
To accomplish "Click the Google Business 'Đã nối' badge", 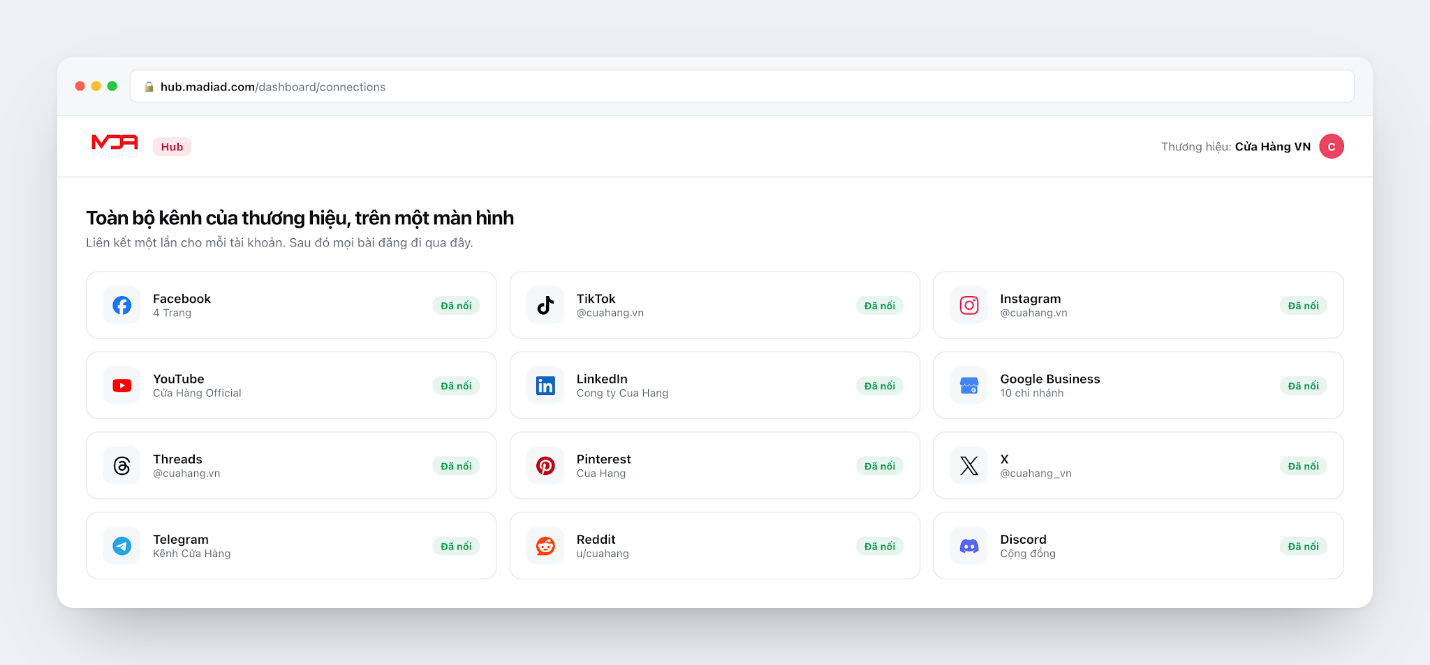I will pyautogui.click(x=1303, y=386).
